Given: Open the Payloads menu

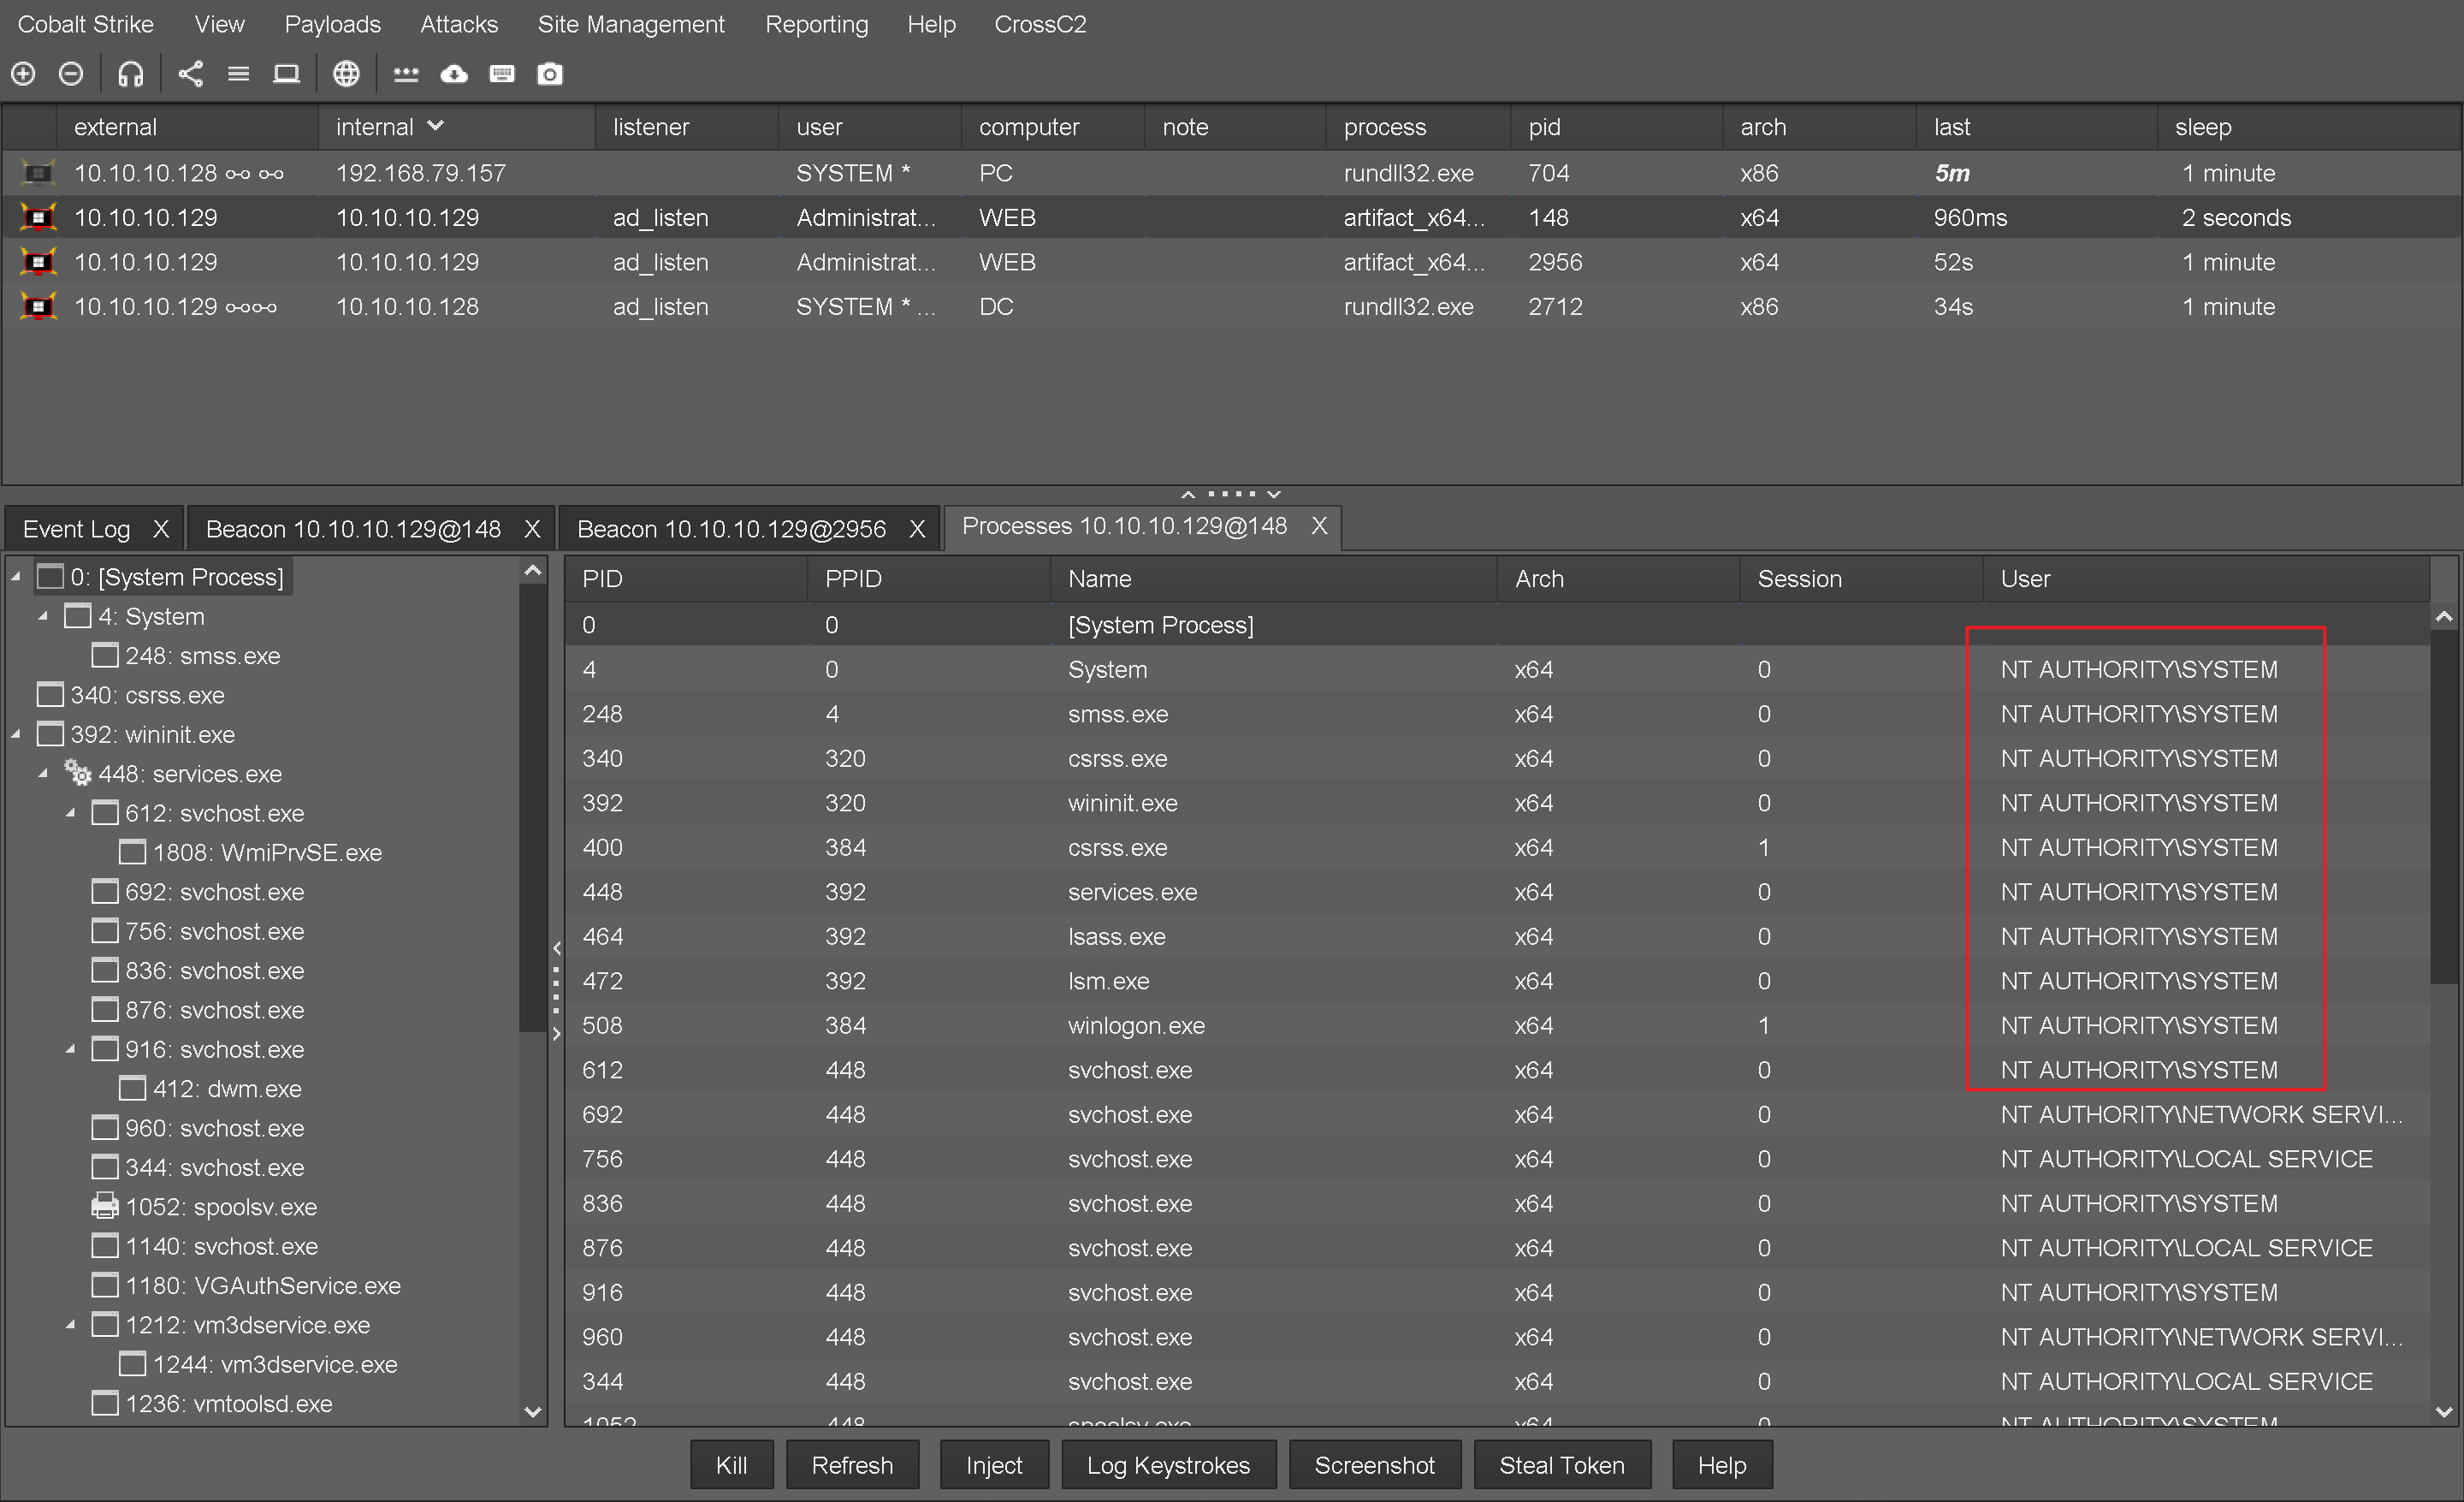Looking at the screenshot, I should click(332, 24).
